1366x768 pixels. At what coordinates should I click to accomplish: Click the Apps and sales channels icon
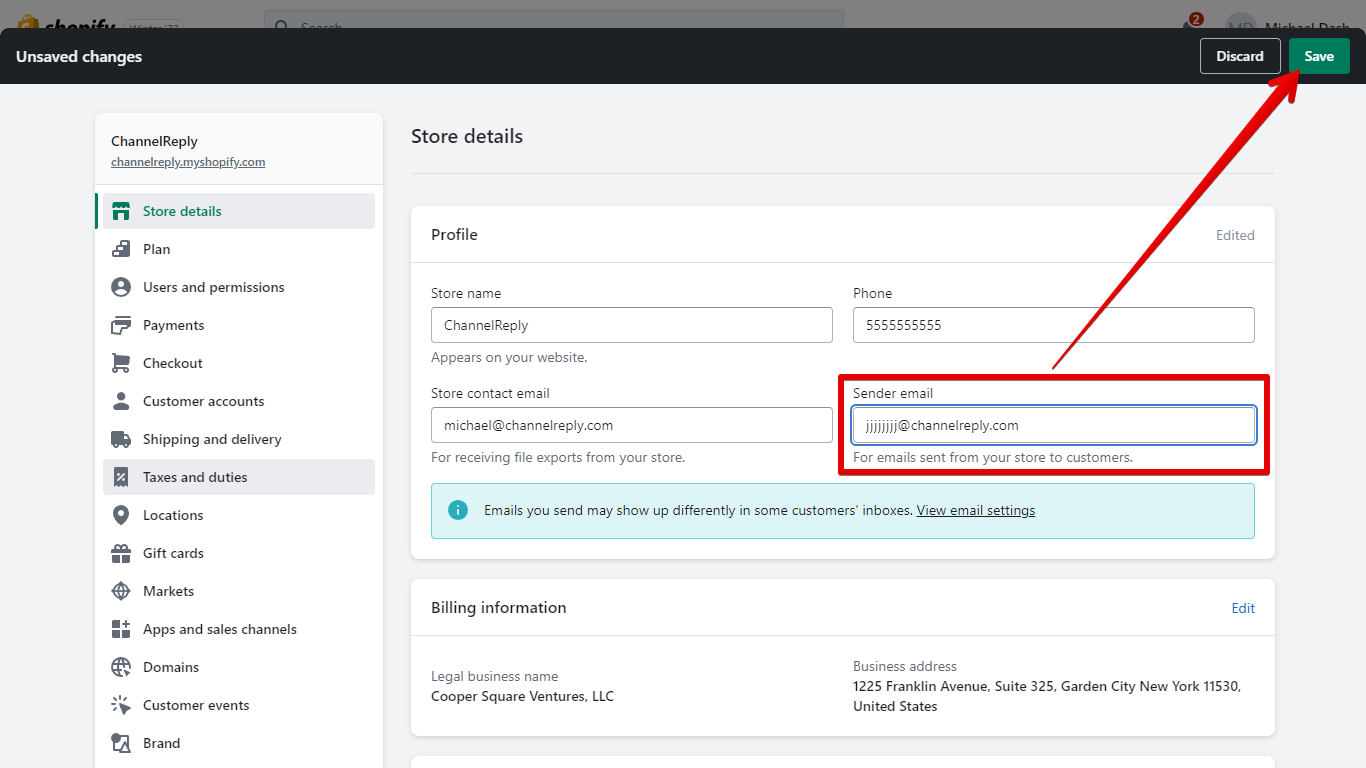[x=121, y=629]
